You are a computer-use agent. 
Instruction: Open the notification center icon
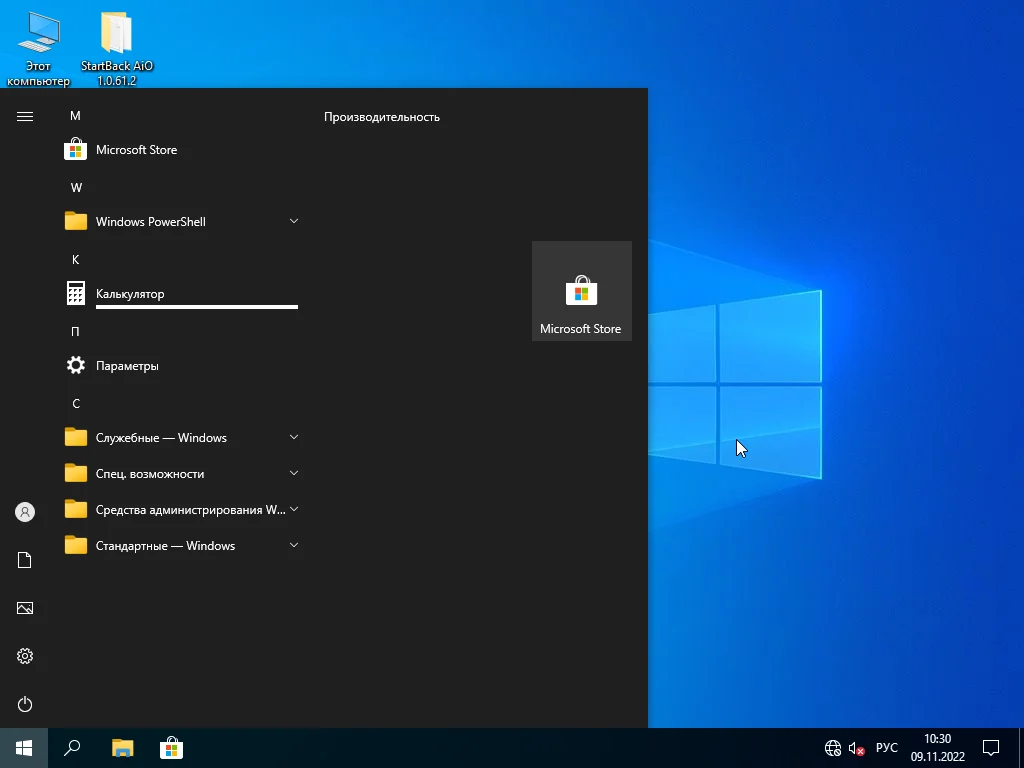(991, 748)
